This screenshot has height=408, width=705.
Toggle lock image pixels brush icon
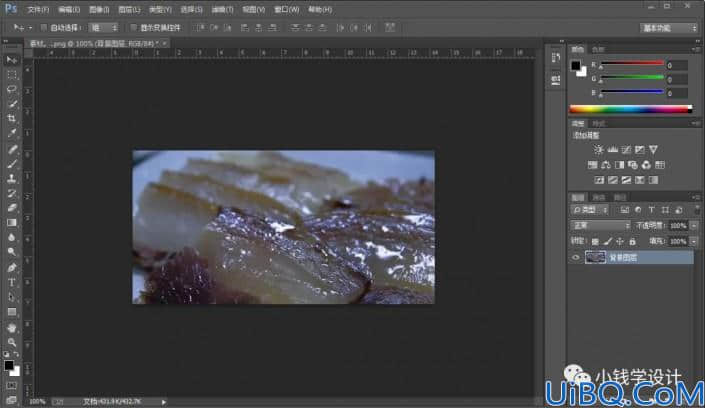(607, 242)
